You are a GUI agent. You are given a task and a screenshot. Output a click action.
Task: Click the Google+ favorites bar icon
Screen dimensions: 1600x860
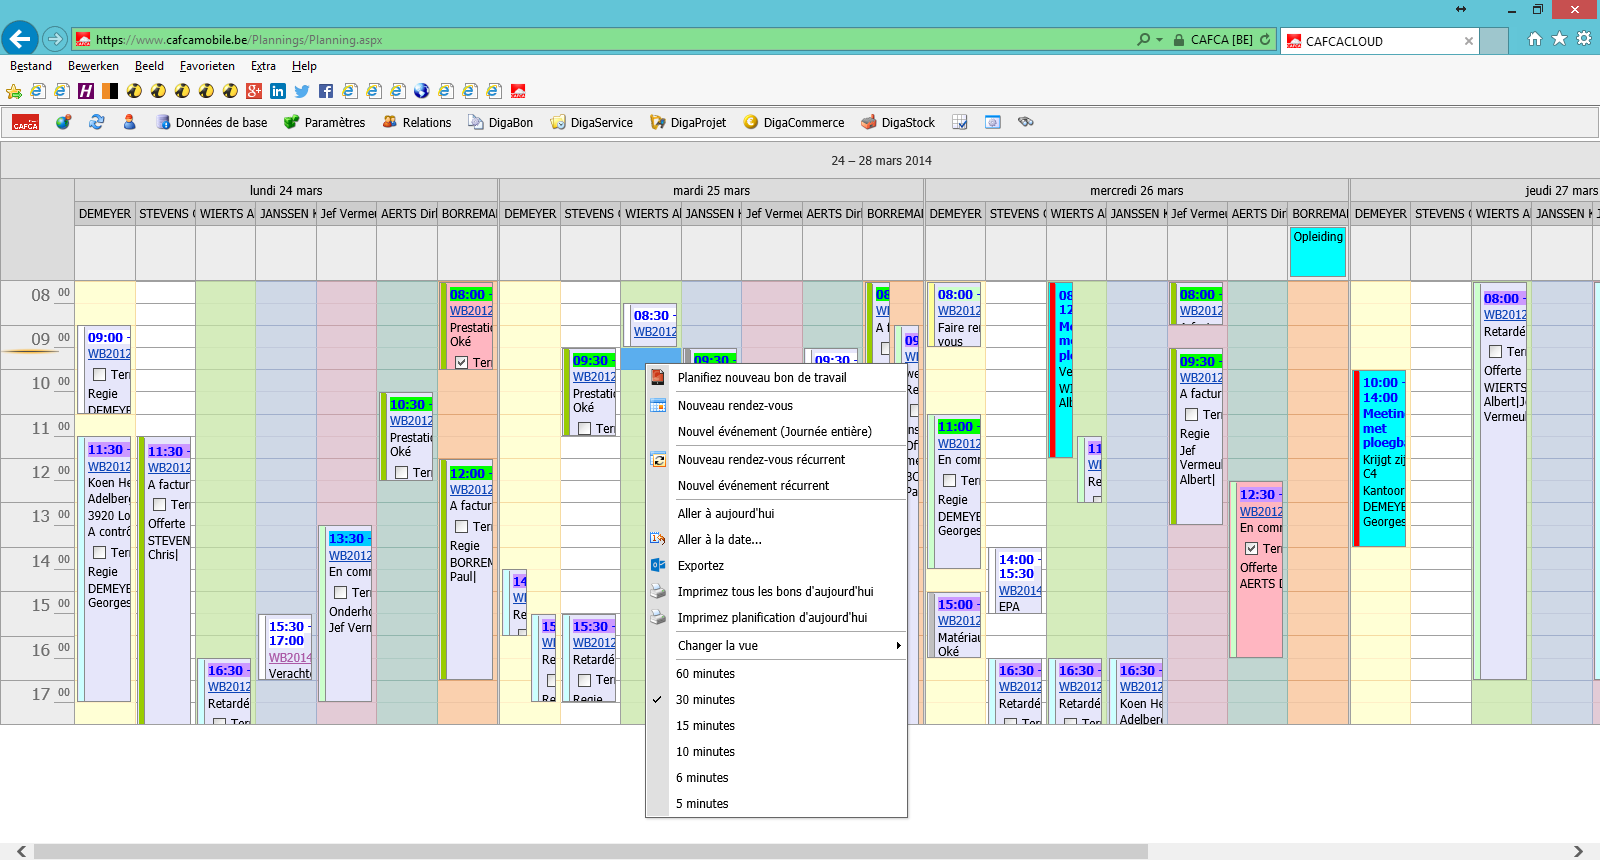254,91
